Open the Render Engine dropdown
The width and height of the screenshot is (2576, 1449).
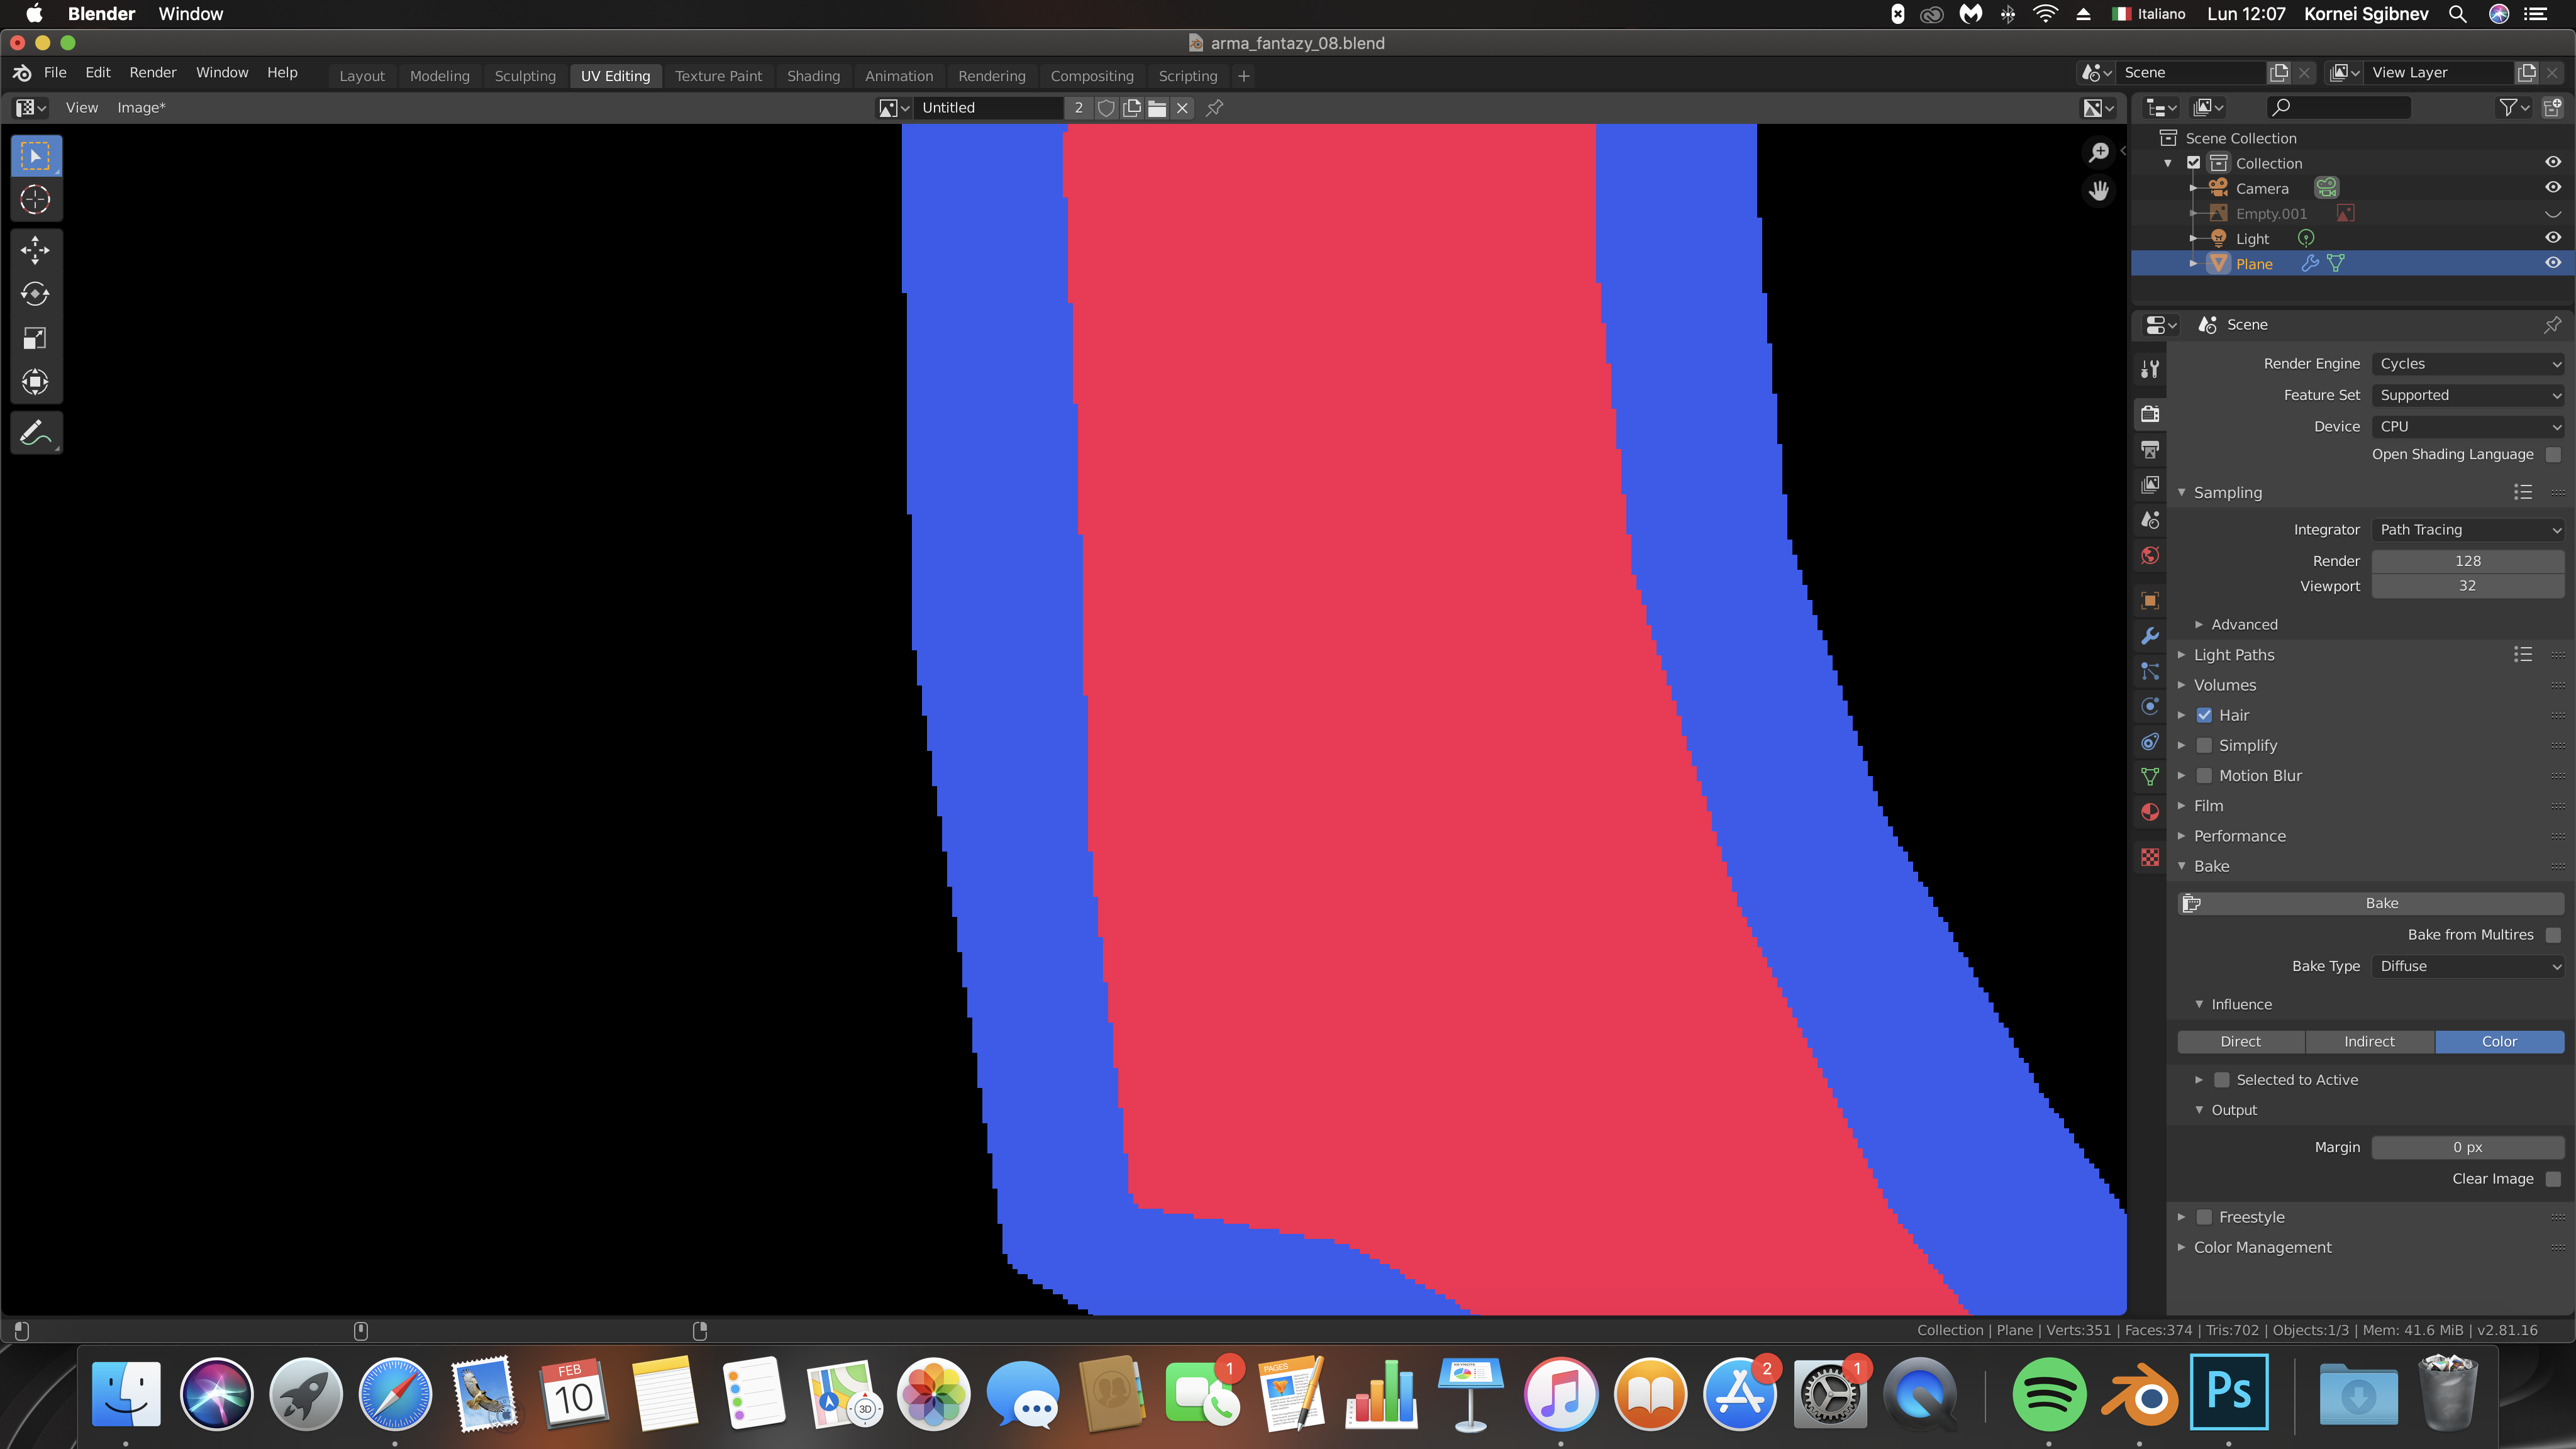pyautogui.click(x=2467, y=363)
